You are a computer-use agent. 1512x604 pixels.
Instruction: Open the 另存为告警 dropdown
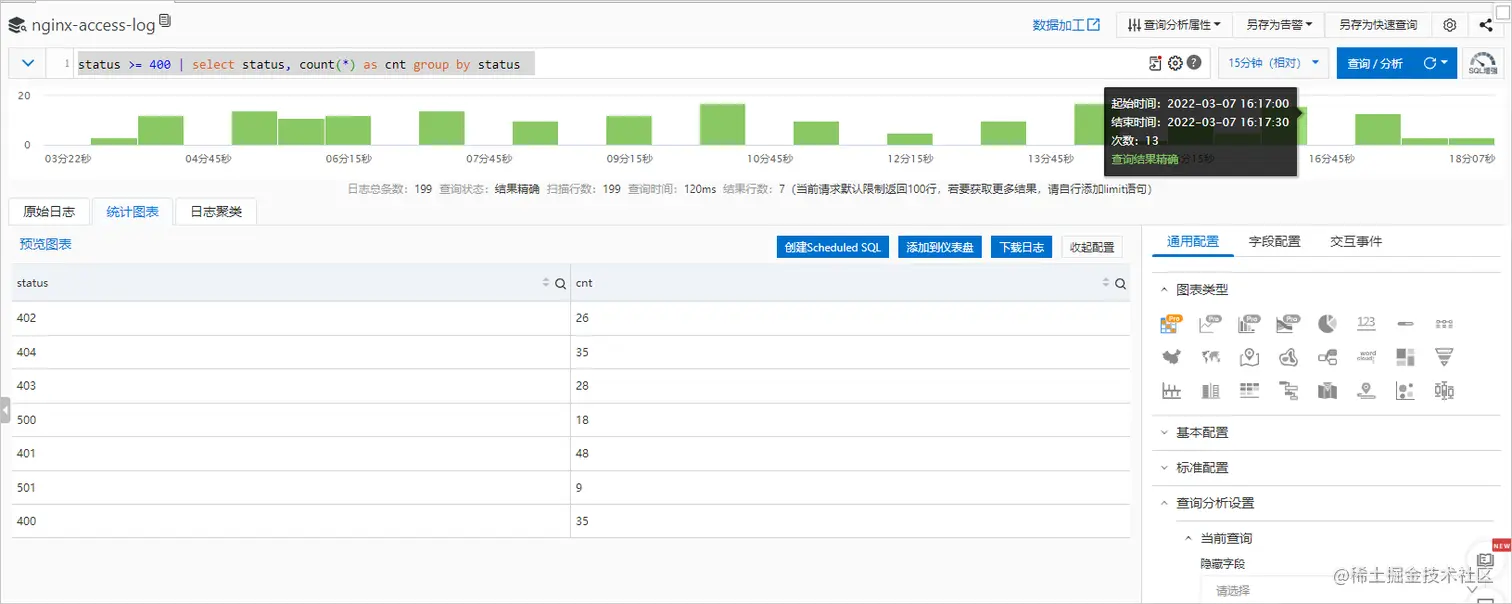click(x=1279, y=25)
